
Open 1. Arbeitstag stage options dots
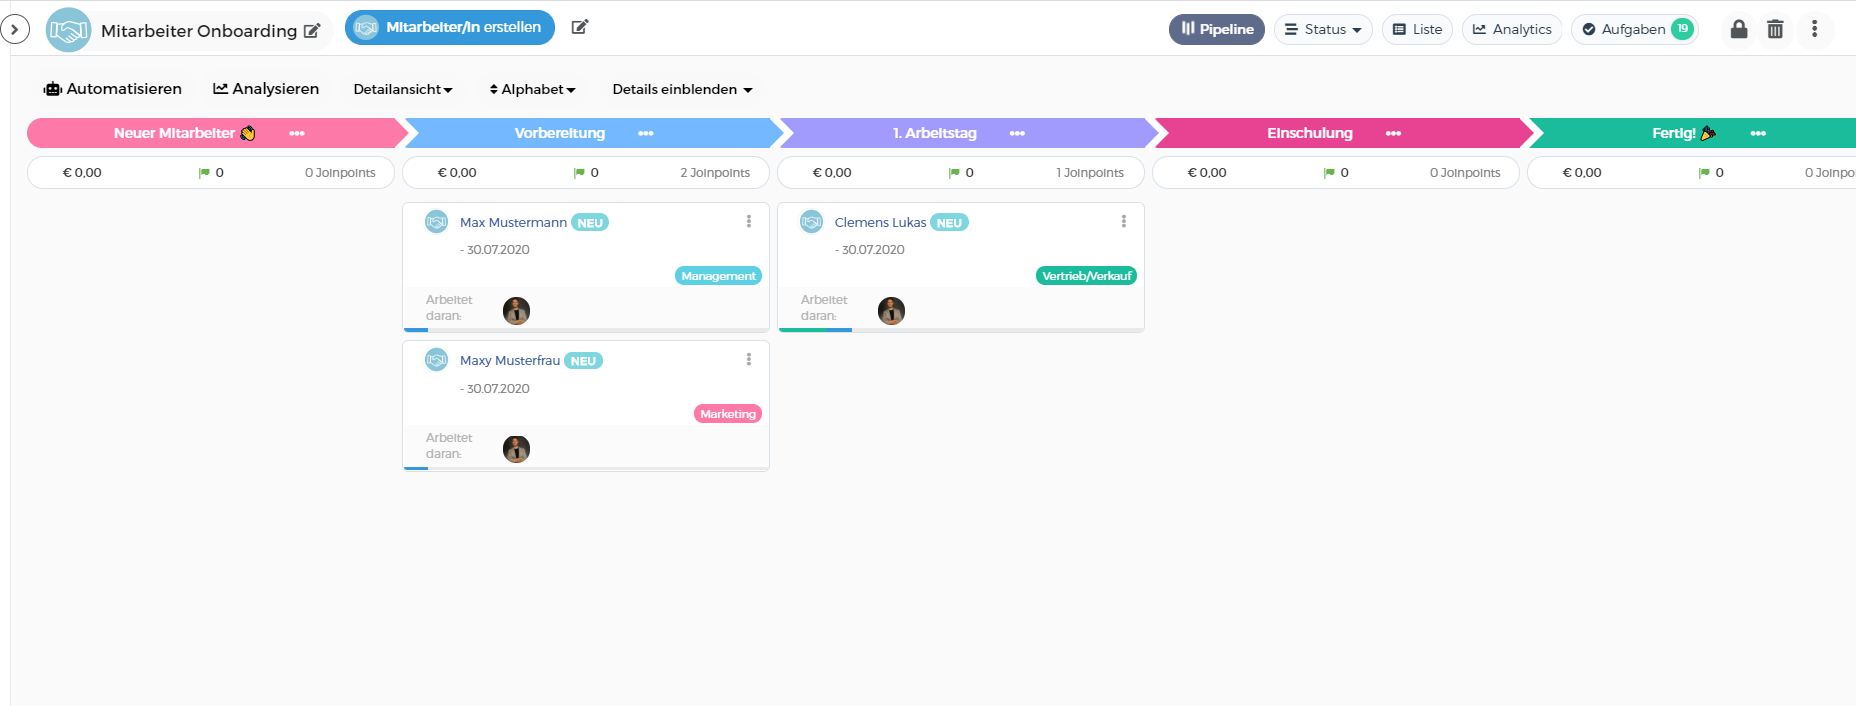tap(1017, 133)
